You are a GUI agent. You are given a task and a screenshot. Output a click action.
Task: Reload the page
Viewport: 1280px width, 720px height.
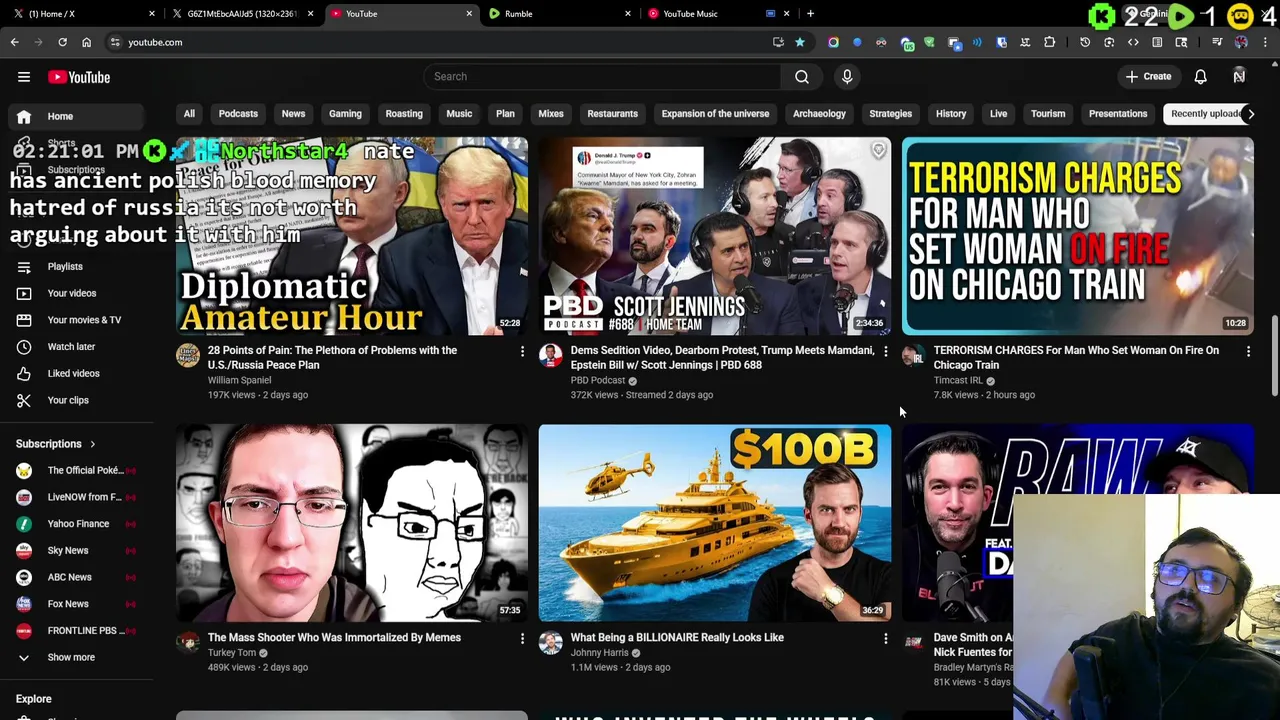[x=62, y=42]
